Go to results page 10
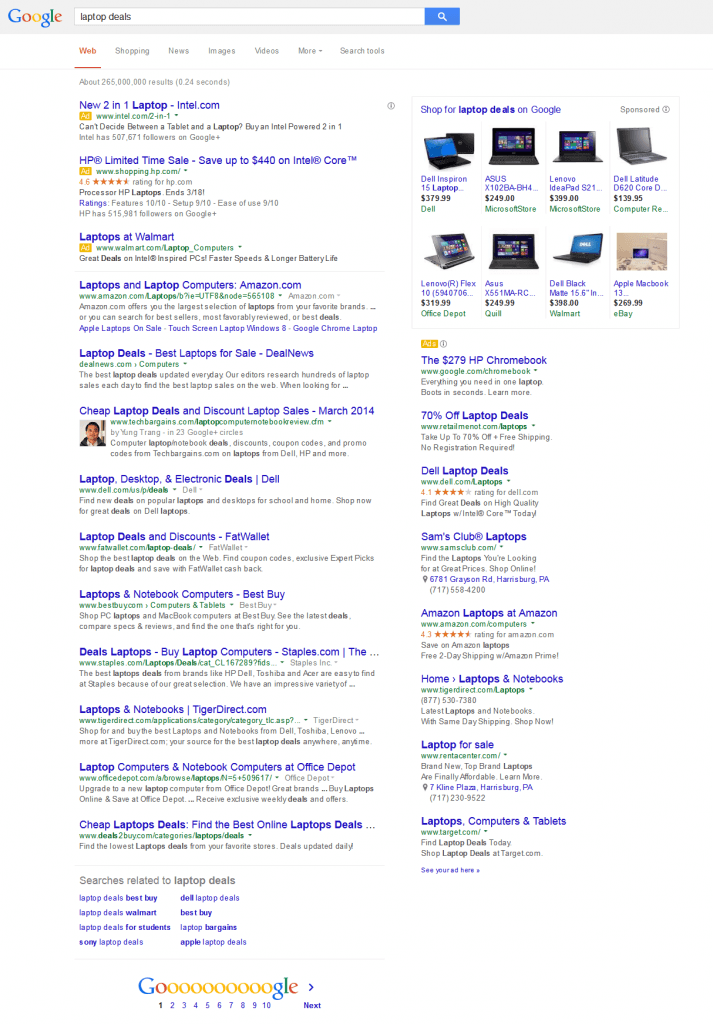Screen dimensions: 713x1024 [266, 1005]
